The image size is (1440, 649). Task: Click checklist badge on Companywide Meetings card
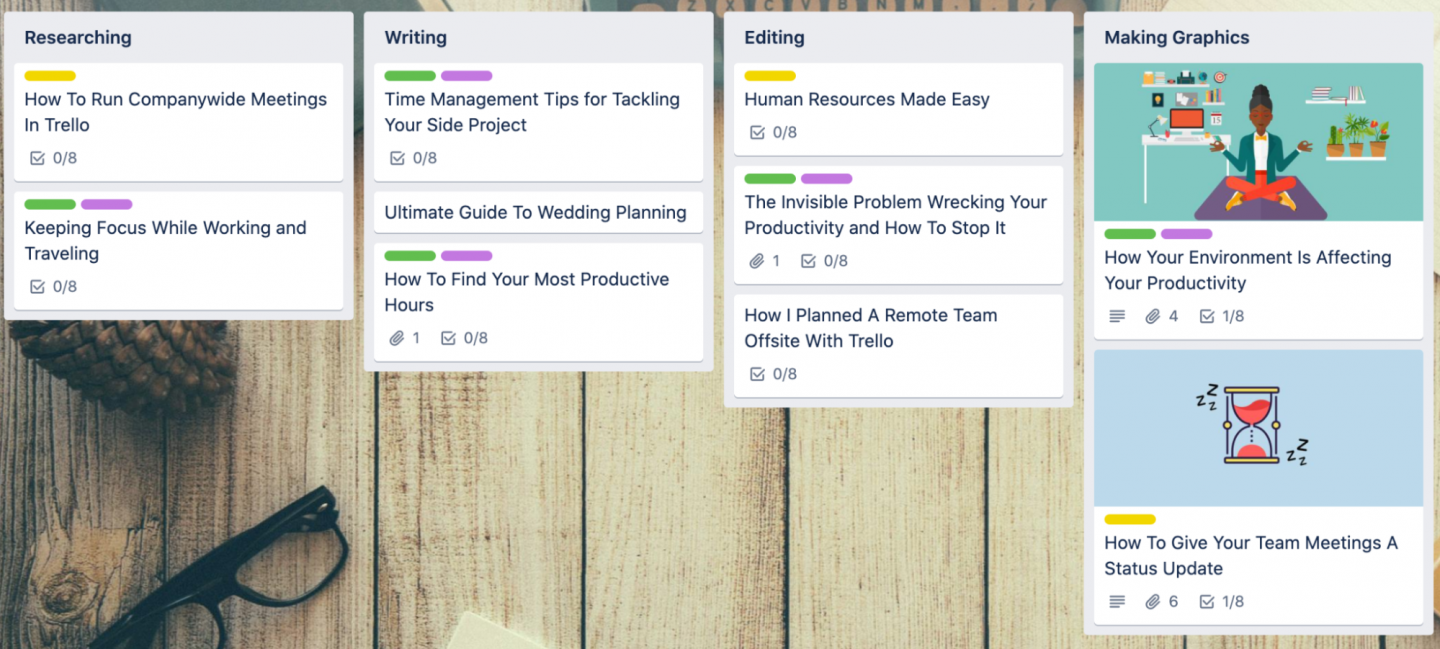point(54,158)
